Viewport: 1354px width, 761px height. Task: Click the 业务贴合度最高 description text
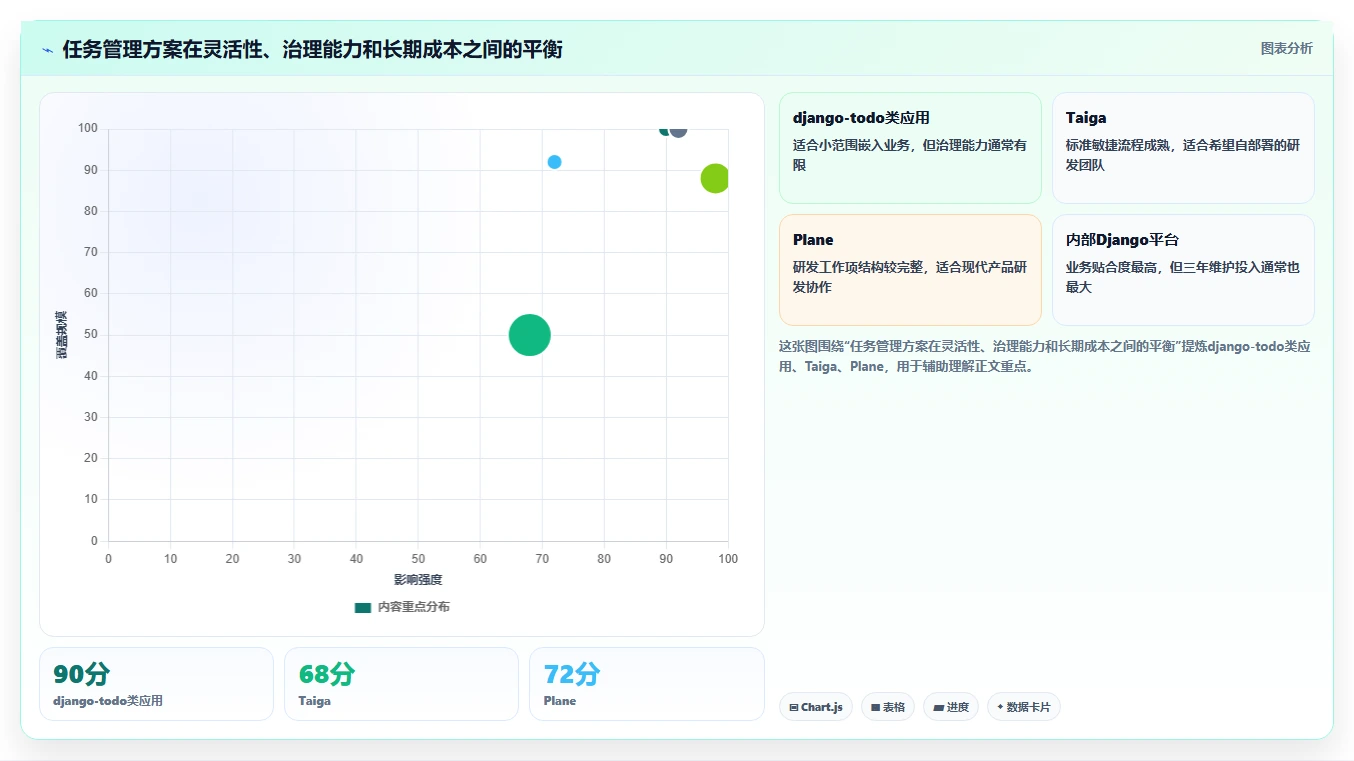(1183, 277)
